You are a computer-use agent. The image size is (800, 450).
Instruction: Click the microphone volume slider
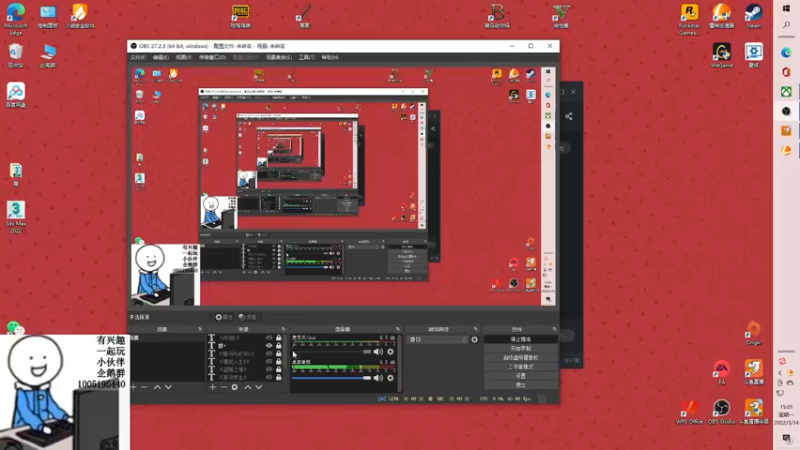pos(332,352)
